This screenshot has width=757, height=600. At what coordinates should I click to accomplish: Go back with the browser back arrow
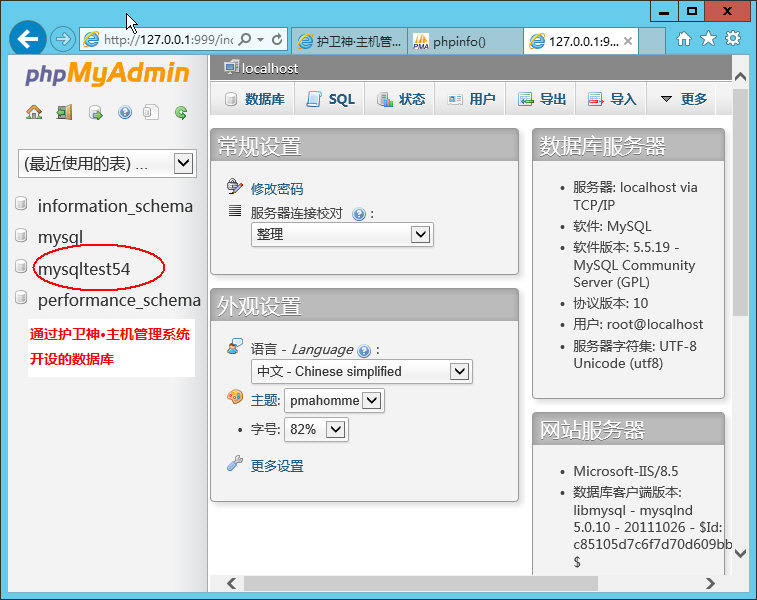tap(28, 39)
